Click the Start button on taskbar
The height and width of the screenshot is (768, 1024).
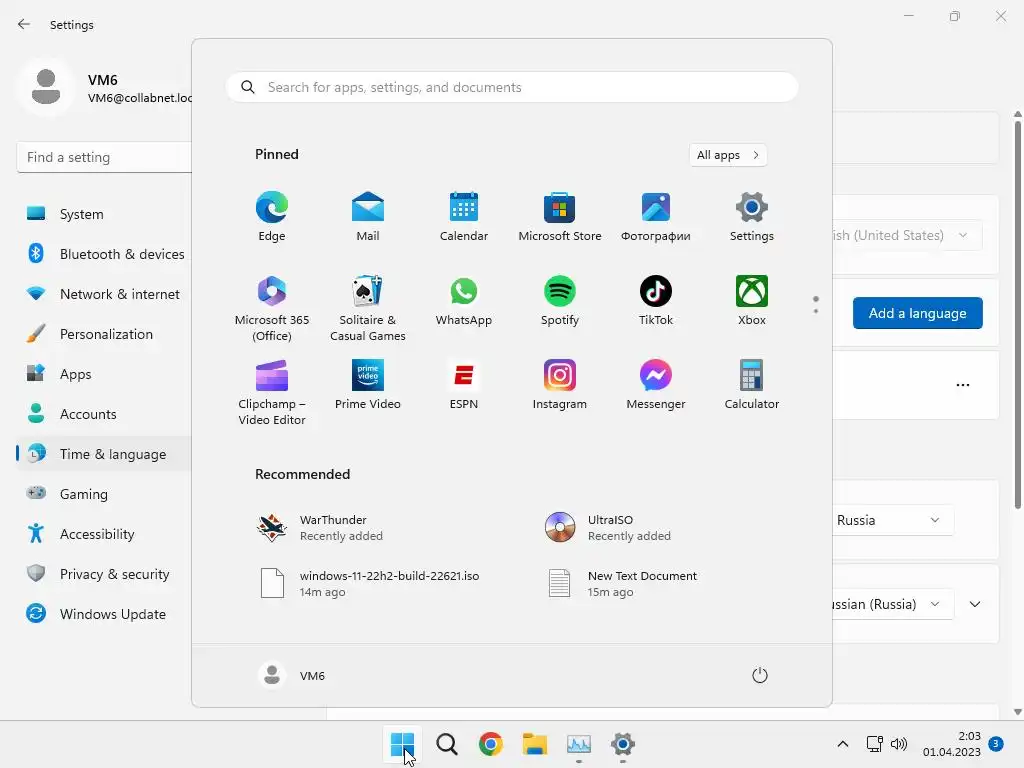pyautogui.click(x=402, y=744)
